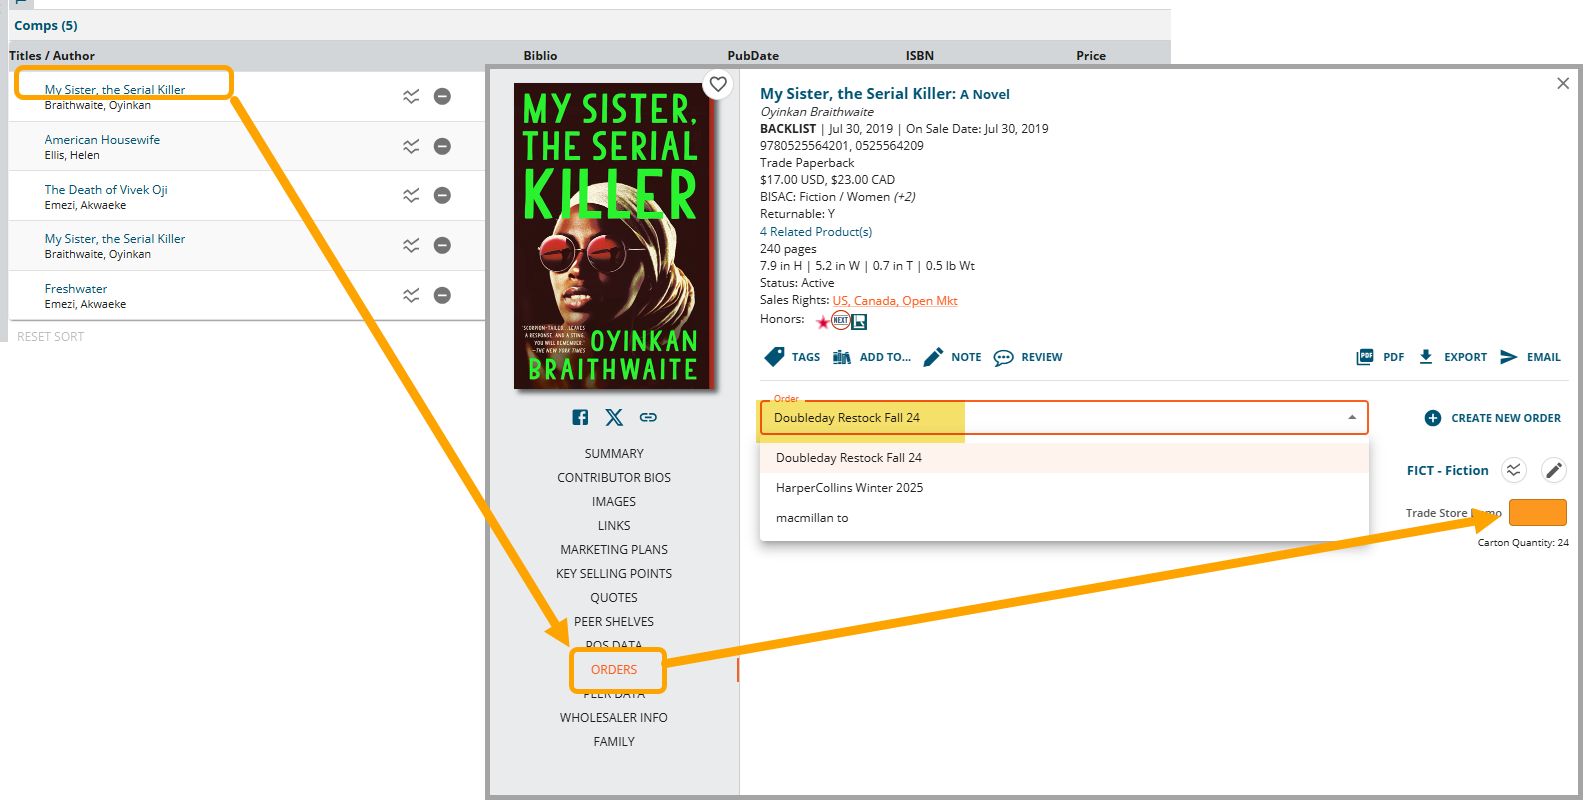Open the 4 Related Product(s) link

(x=816, y=232)
